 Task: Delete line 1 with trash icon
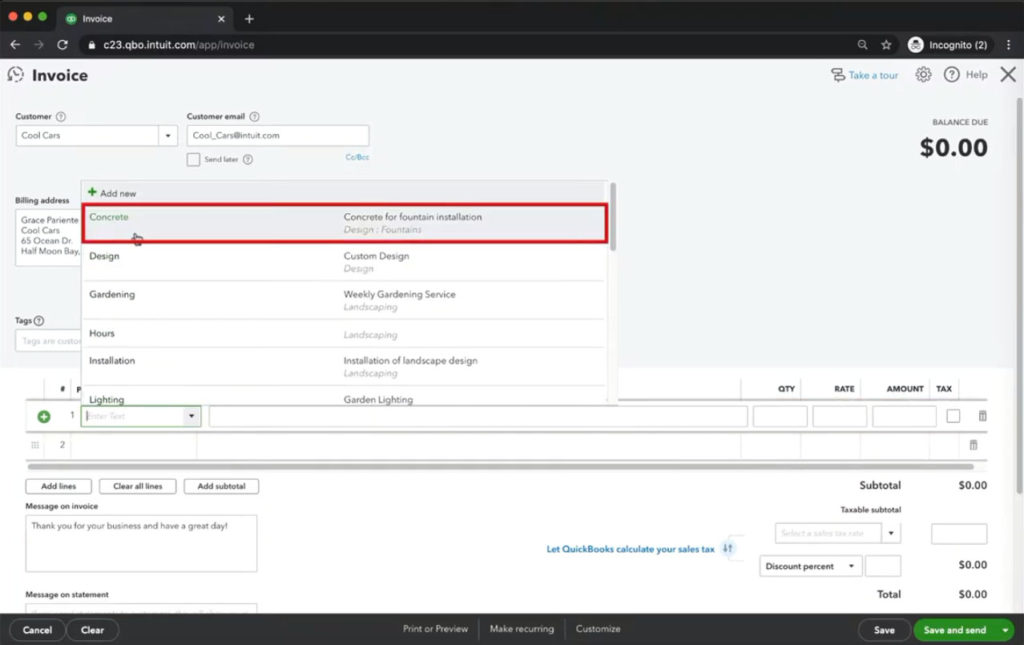[982, 416]
